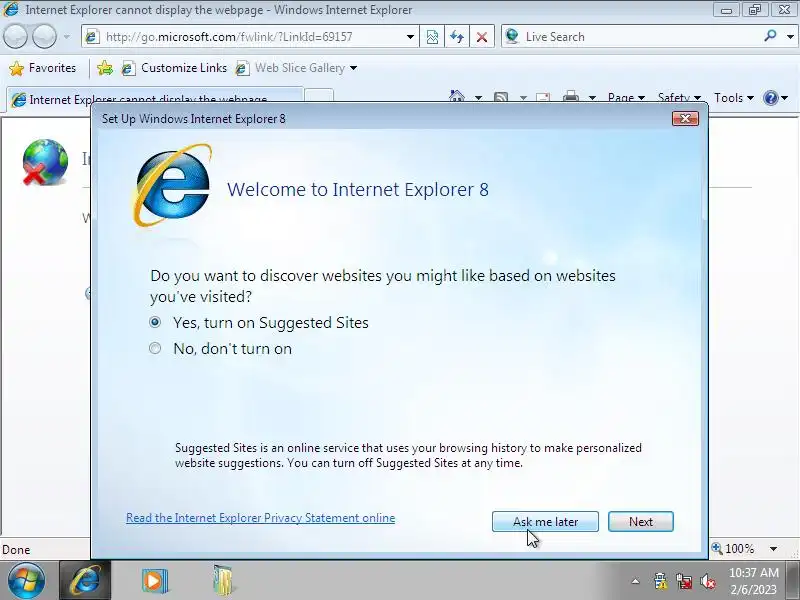Click the zoom level 100% button
800x600 pixels.
pos(733,548)
